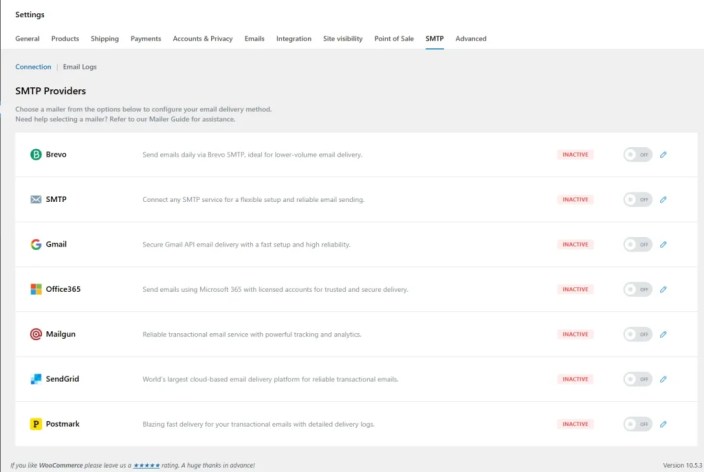This screenshot has width=704, height=472.
Task: Click the SendGrid logo icon
Action: tap(36, 379)
